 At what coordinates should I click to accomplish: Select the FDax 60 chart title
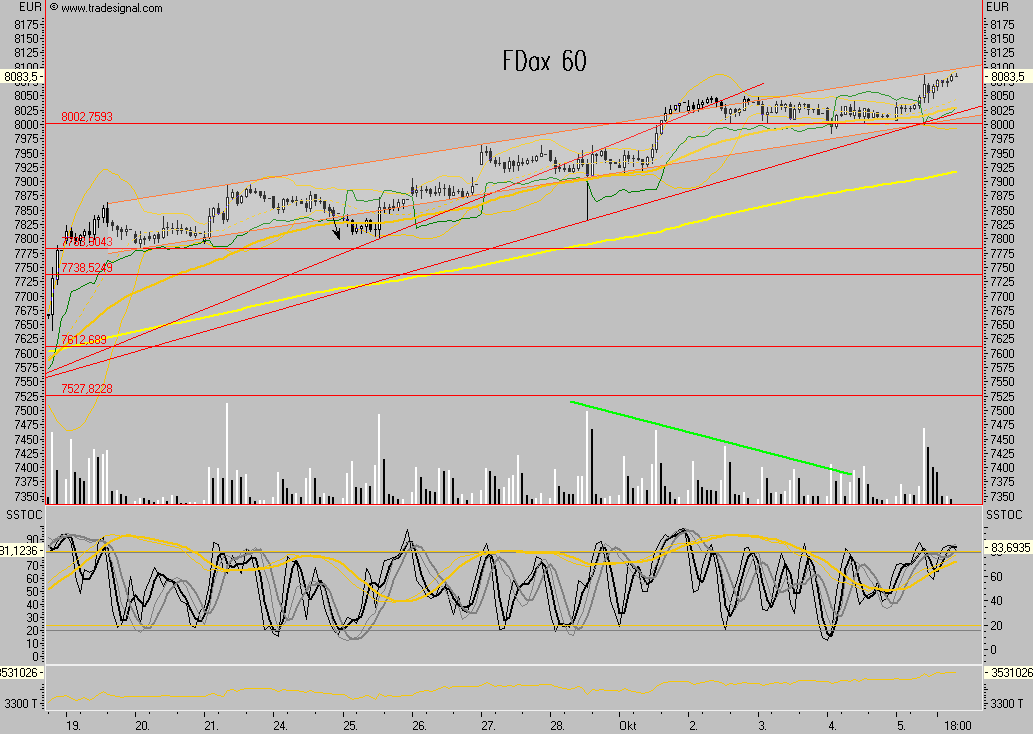544,62
